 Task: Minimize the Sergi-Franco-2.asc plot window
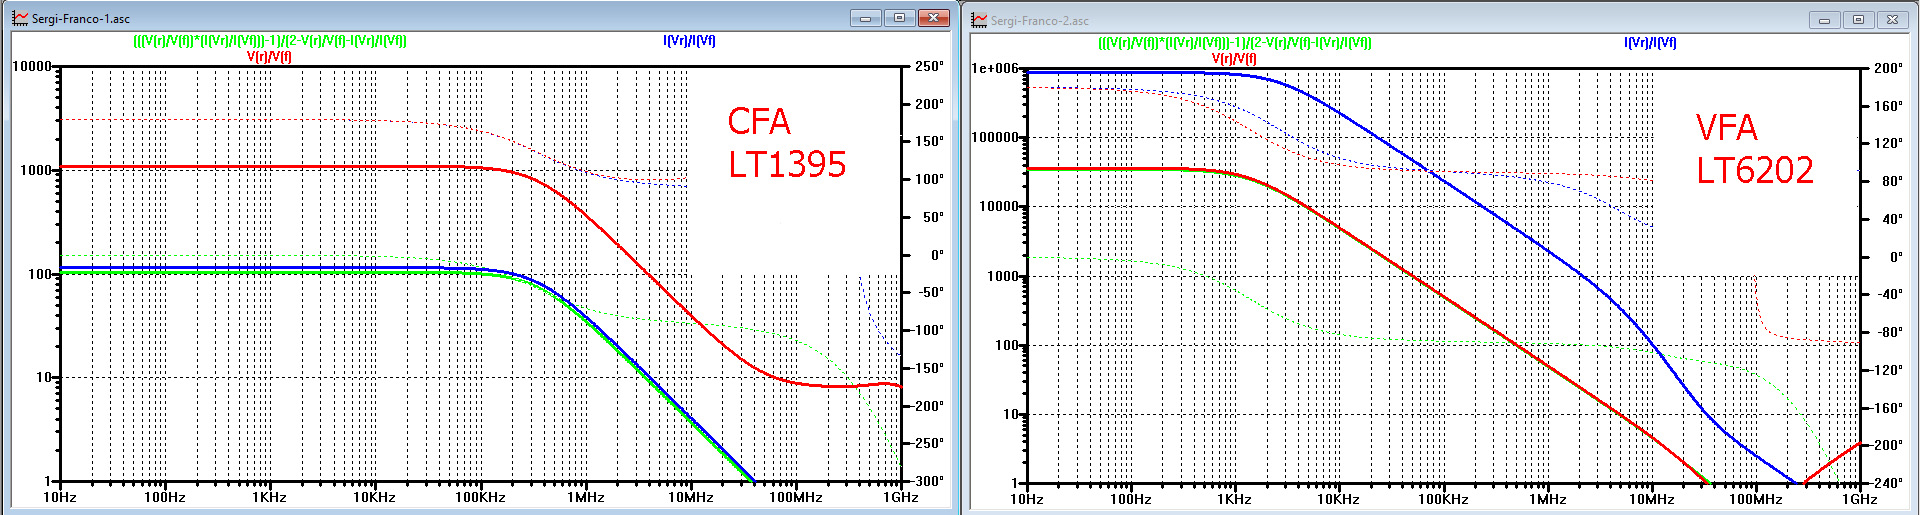pyautogui.click(x=1824, y=20)
